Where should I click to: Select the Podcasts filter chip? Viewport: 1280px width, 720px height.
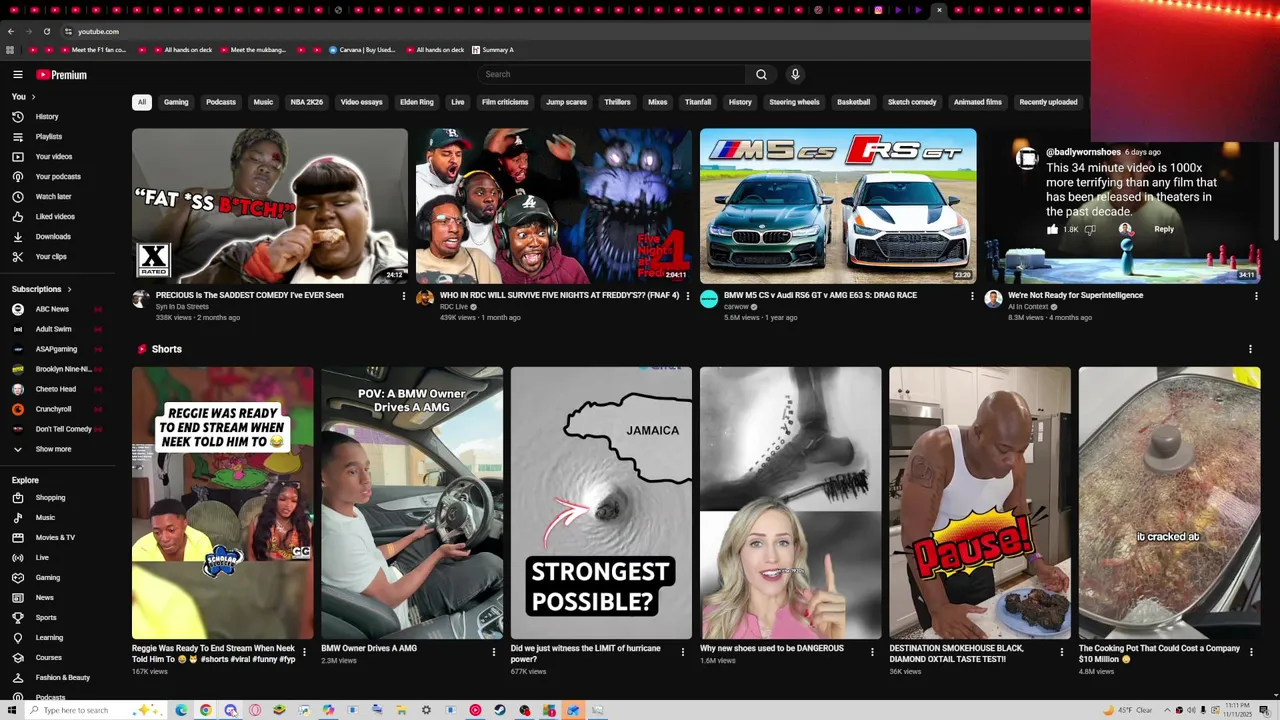coord(221,102)
